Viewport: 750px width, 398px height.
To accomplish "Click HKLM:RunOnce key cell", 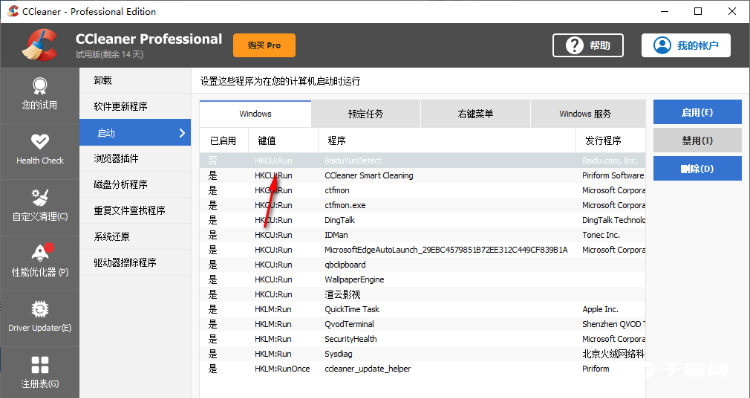I will (282, 369).
